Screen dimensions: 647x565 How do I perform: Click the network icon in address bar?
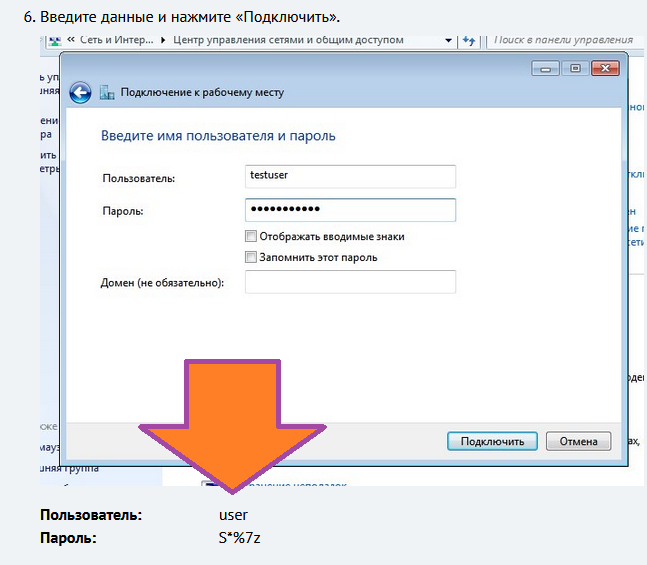(55, 41)
